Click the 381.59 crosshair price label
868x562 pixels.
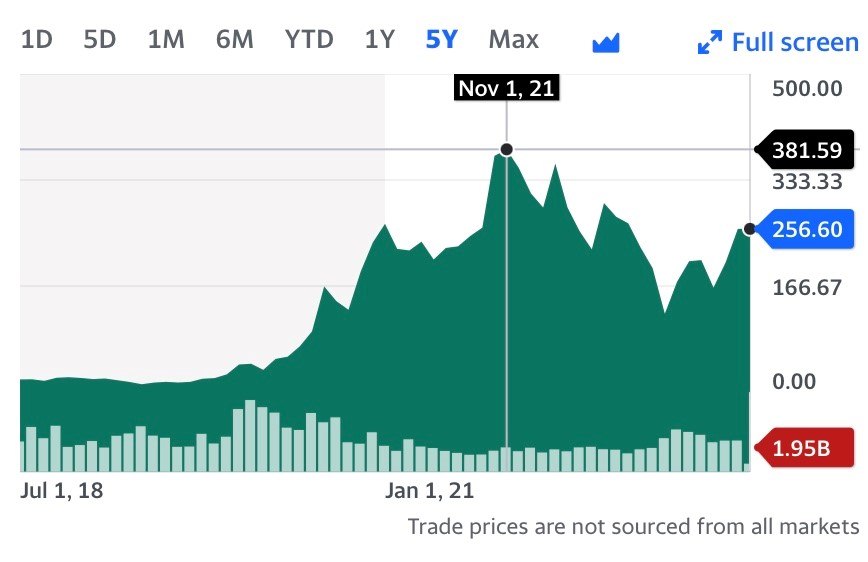806,149
